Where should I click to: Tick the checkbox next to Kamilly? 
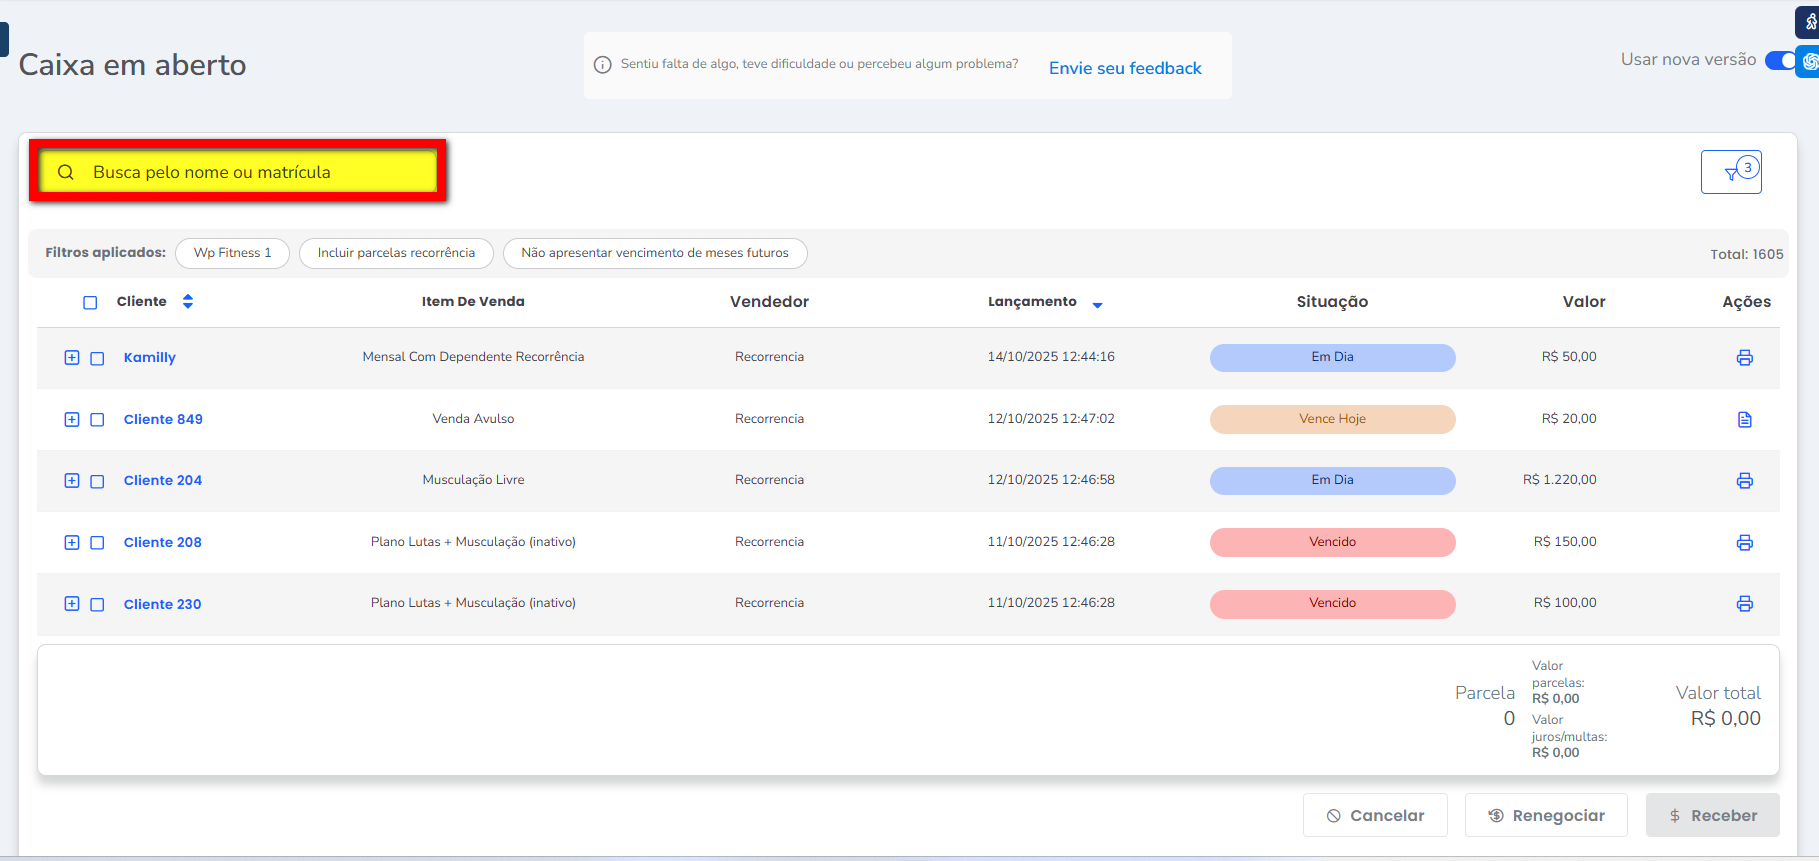97,358
